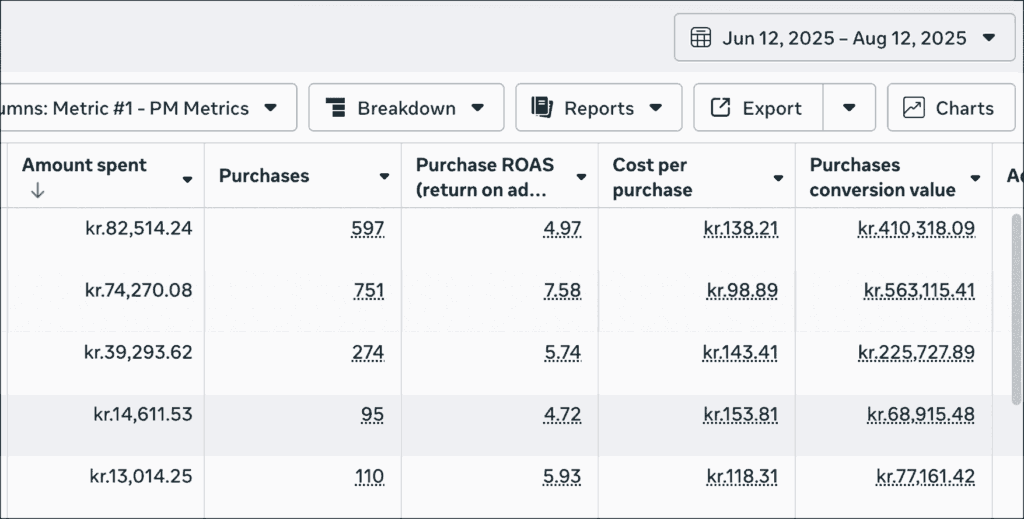Click the Export arrow icon
This screenshot has height=519, width=1024.
tap(720, 108)
